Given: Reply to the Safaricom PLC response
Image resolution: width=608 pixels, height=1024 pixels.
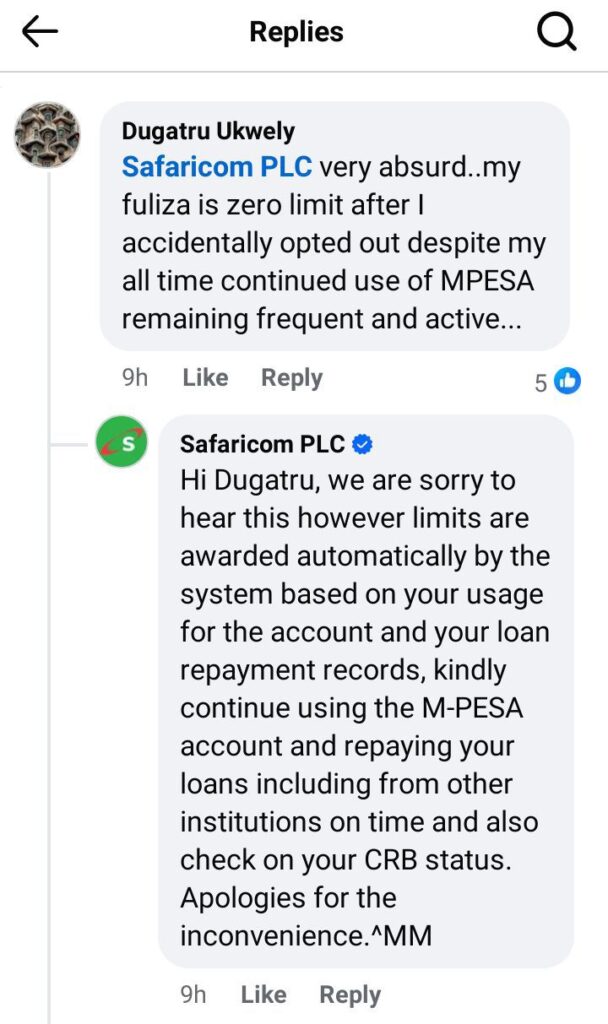Looking at the screenshot, I should [350, 995].
